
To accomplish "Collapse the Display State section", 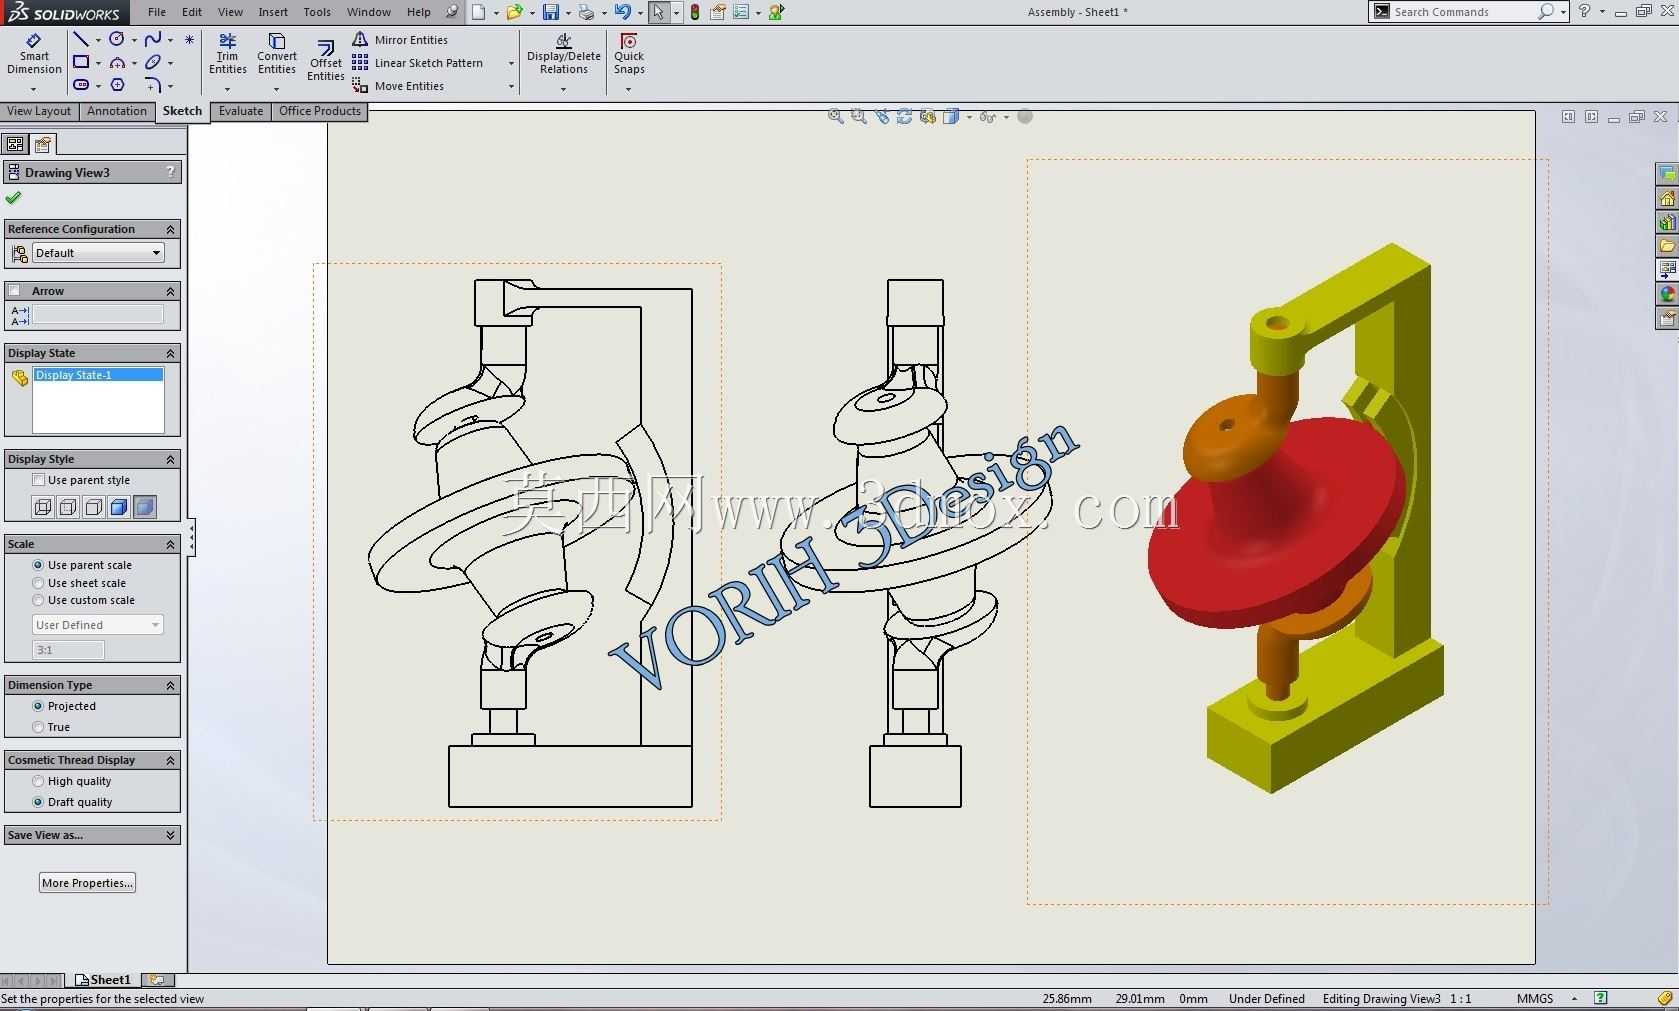I will (x=170, y=353).
